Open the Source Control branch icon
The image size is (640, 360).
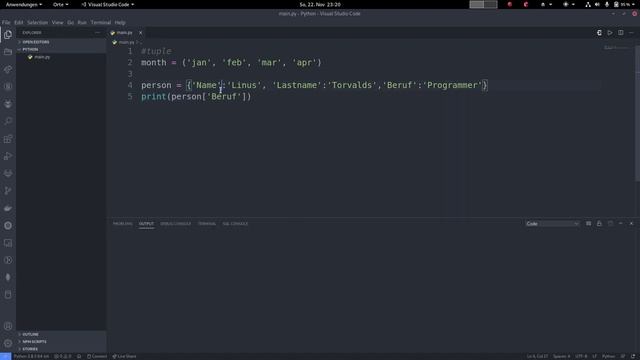pos(8,191)
